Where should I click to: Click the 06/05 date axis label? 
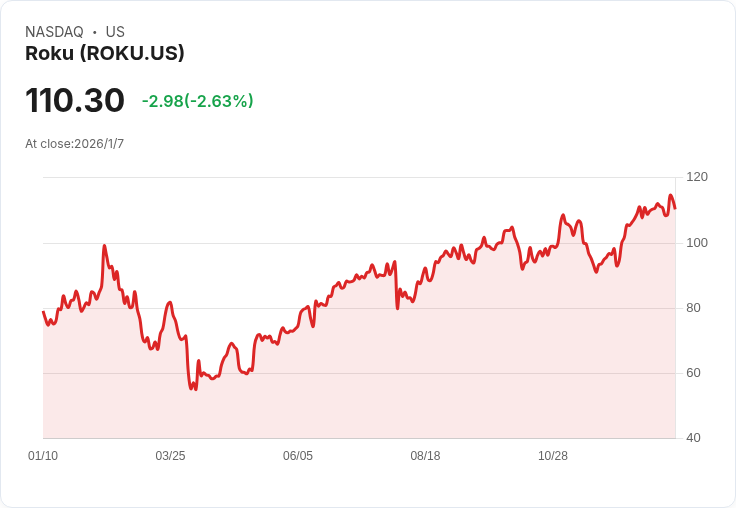[298, 456]
